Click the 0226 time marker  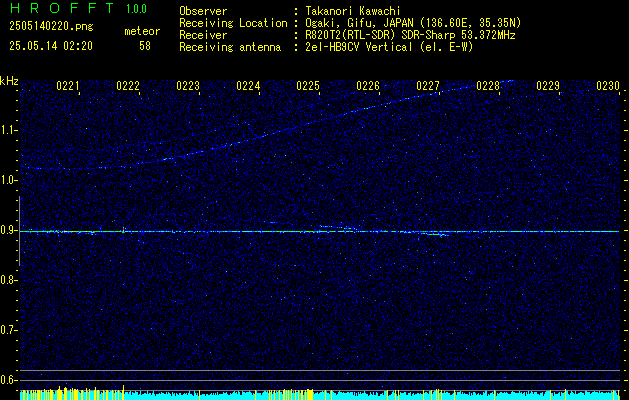tap(368, 86)
